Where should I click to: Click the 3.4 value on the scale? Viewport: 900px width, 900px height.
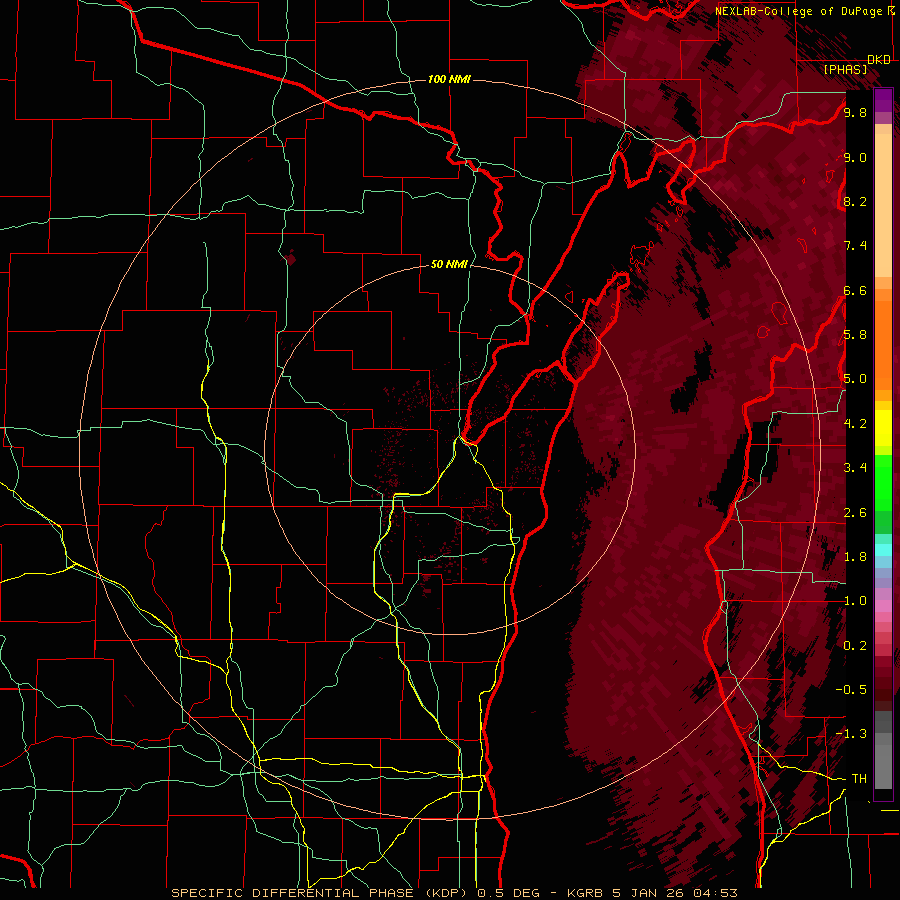point(855,468)
